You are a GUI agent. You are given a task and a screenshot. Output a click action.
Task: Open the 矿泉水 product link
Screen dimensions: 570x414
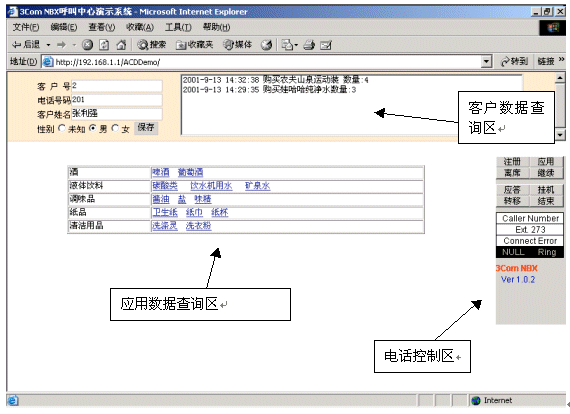tap(257, 186)
